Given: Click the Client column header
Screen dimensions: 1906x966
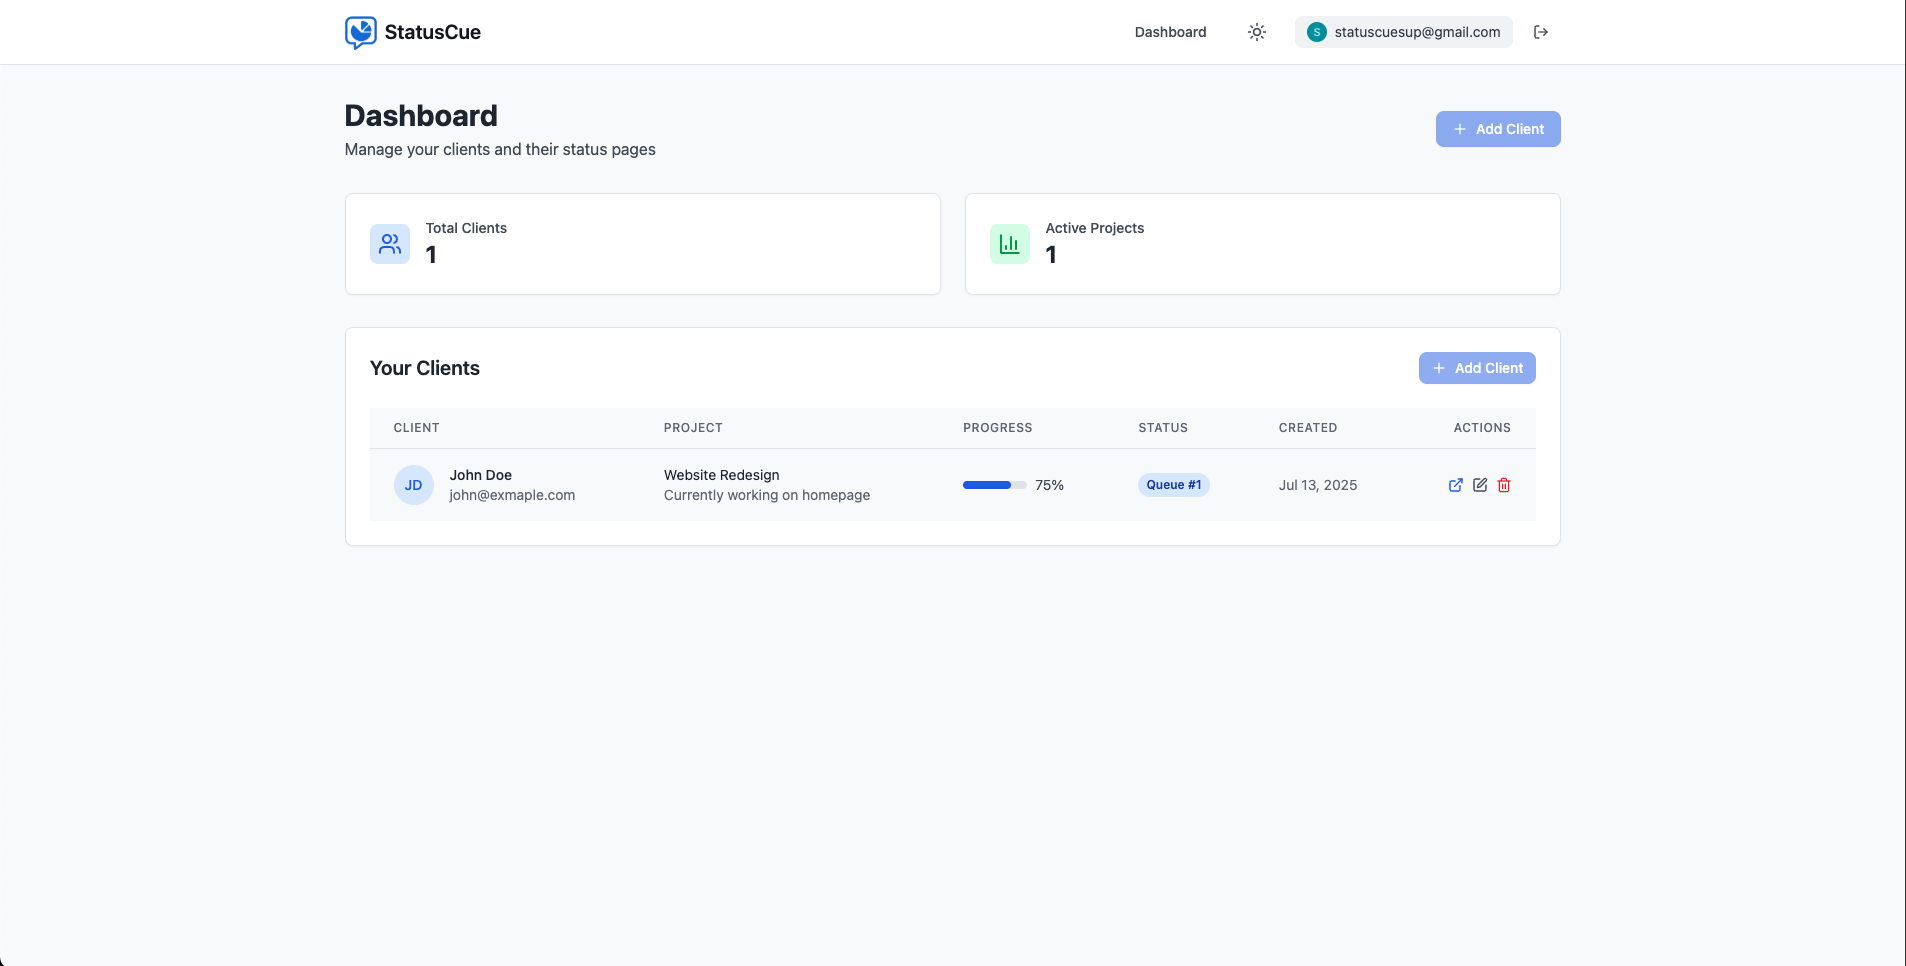Looking at the screenshot, I should tap(416, 428).
